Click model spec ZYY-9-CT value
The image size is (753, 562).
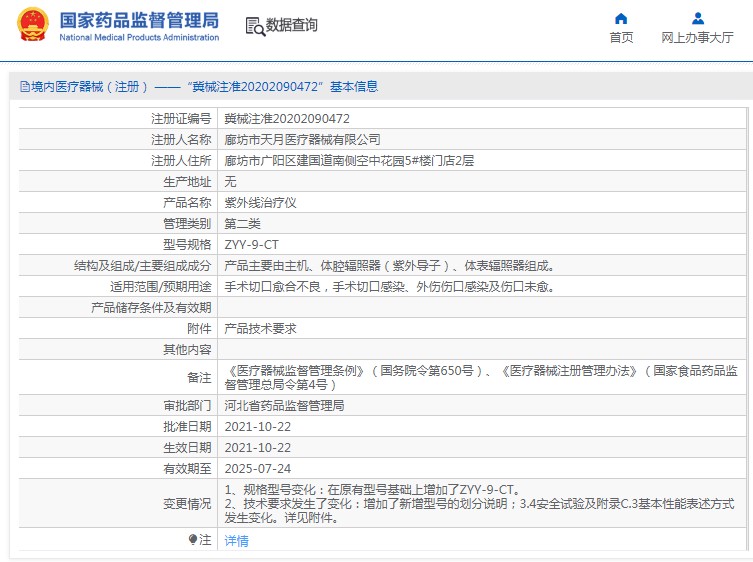pos(252,245)
